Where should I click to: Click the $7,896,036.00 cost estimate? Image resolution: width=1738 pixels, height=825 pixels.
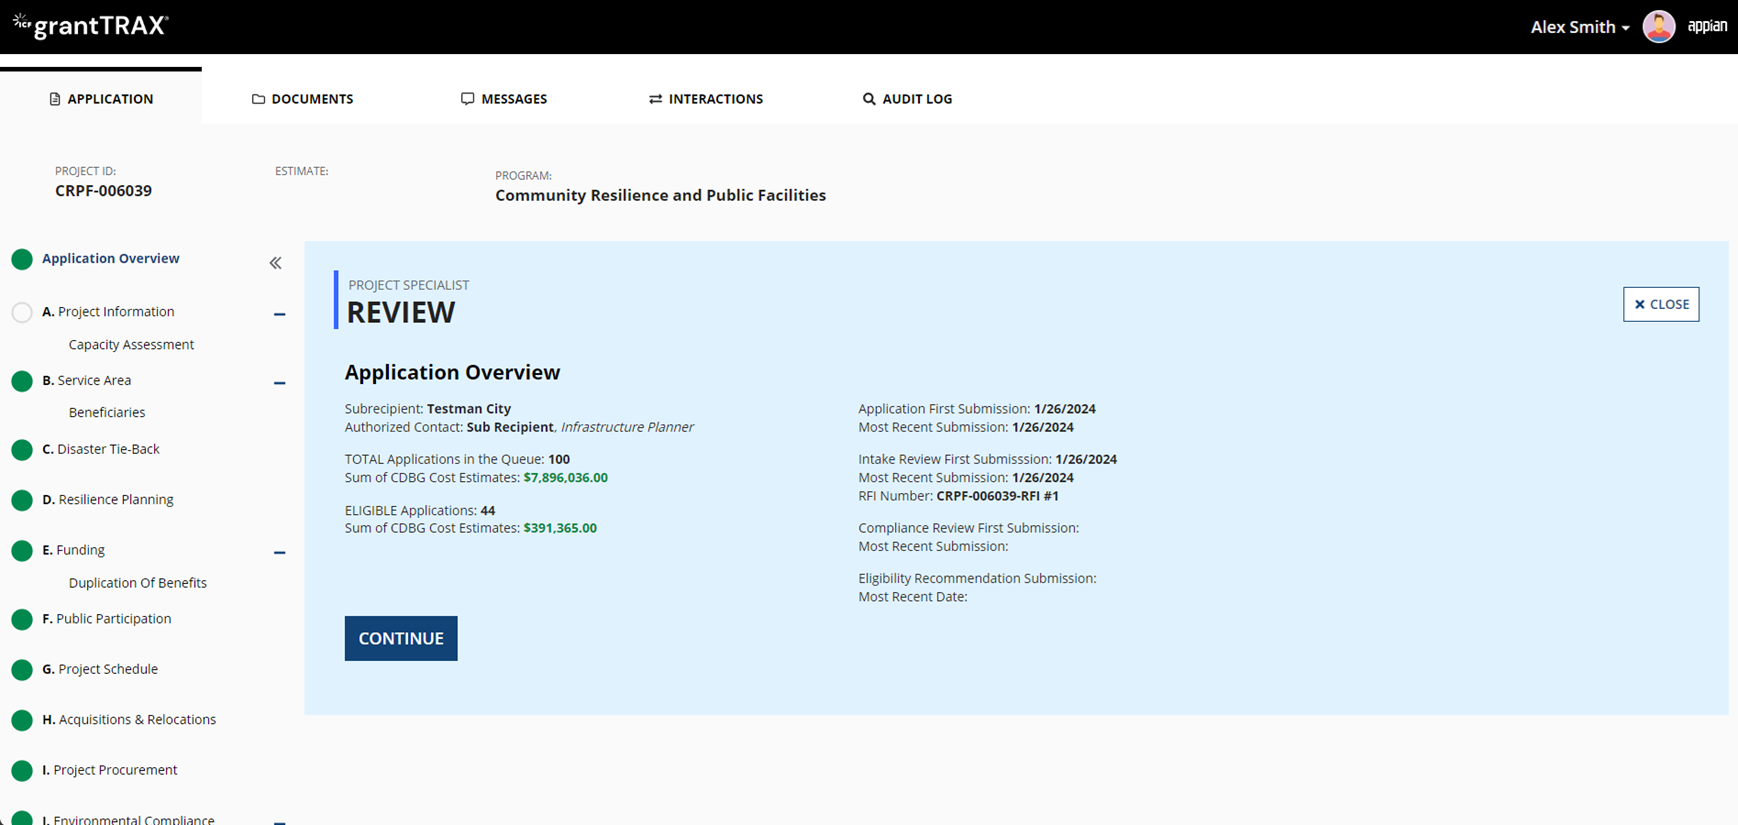click(x=566, y=478)
